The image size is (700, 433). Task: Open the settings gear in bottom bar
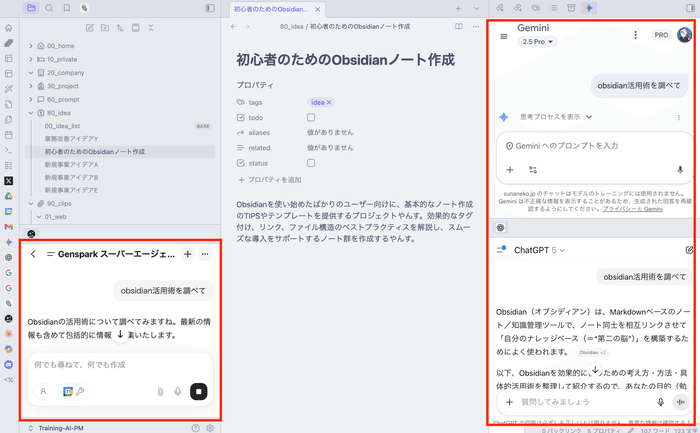click(x=210, y=428)
